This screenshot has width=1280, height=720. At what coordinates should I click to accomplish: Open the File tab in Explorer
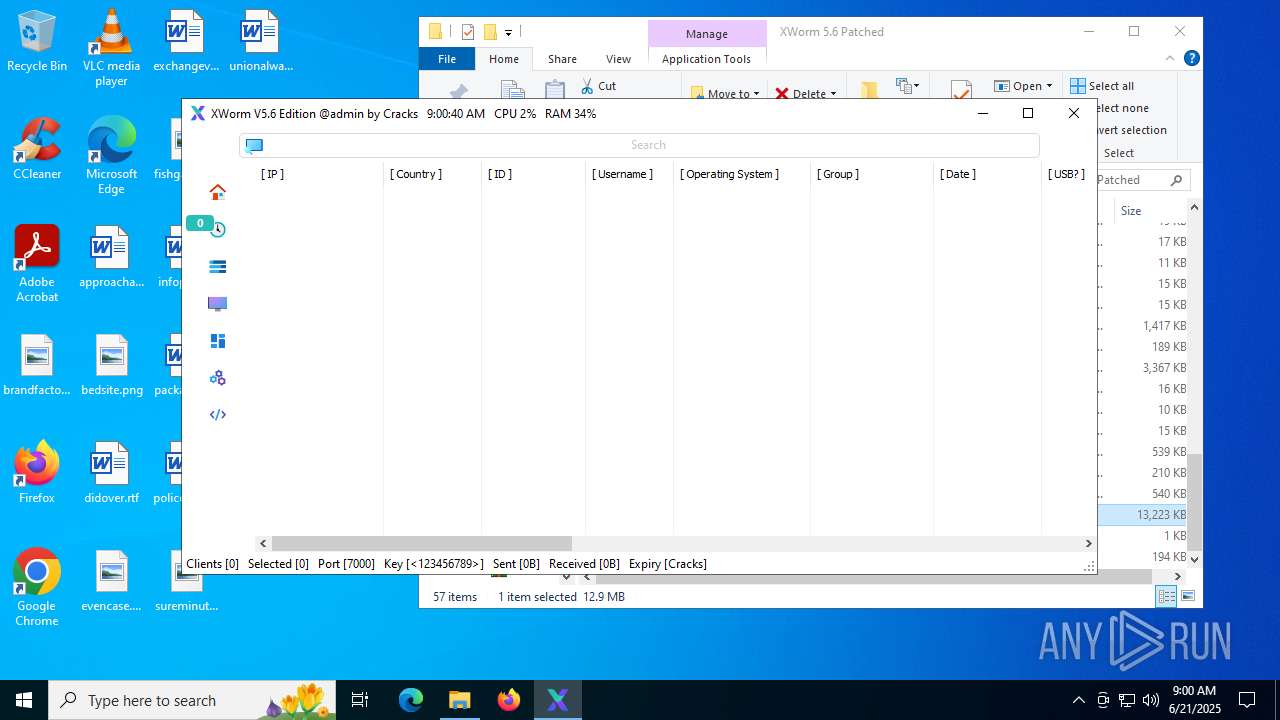447,59
